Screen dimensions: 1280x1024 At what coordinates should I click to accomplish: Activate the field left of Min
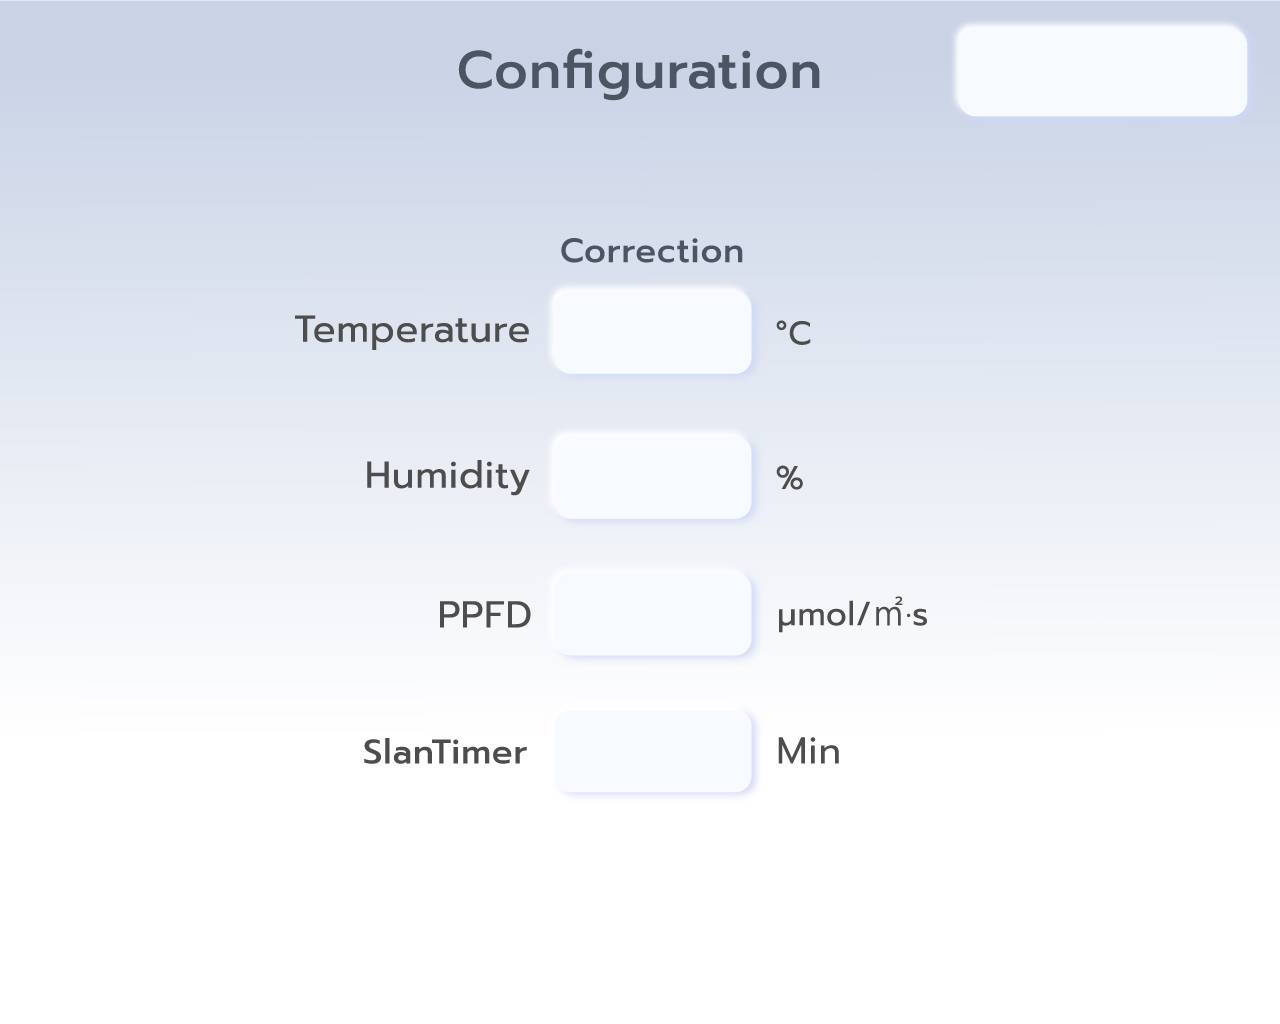point(653,751)
